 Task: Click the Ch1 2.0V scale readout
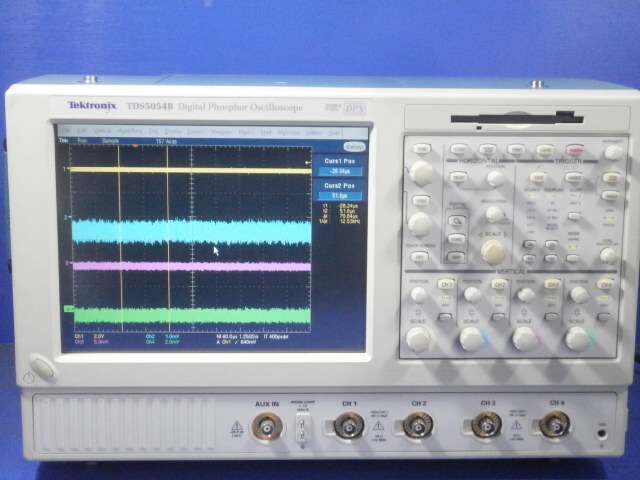(90, 336)
